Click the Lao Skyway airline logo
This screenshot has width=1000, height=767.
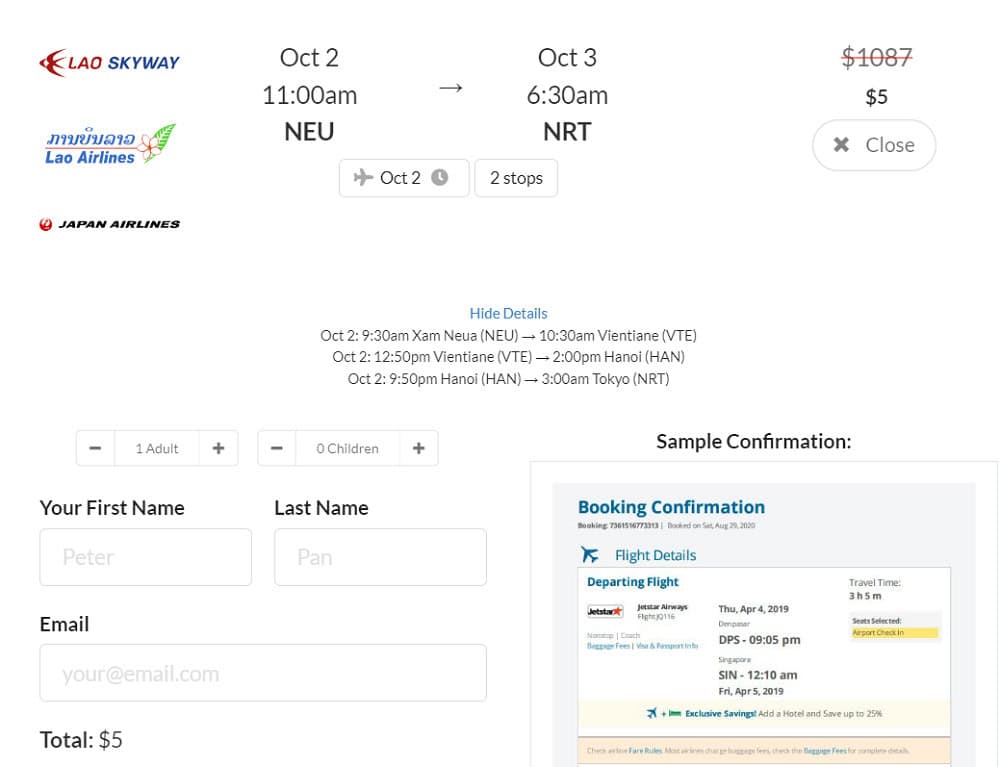[109, 62]
